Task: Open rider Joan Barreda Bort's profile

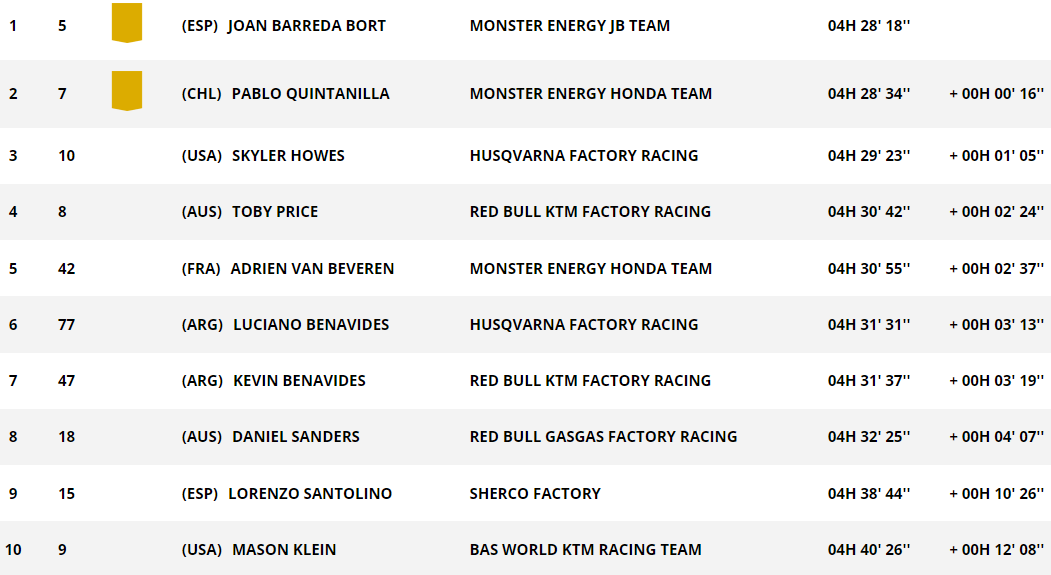Action: (x=306, y=25)
